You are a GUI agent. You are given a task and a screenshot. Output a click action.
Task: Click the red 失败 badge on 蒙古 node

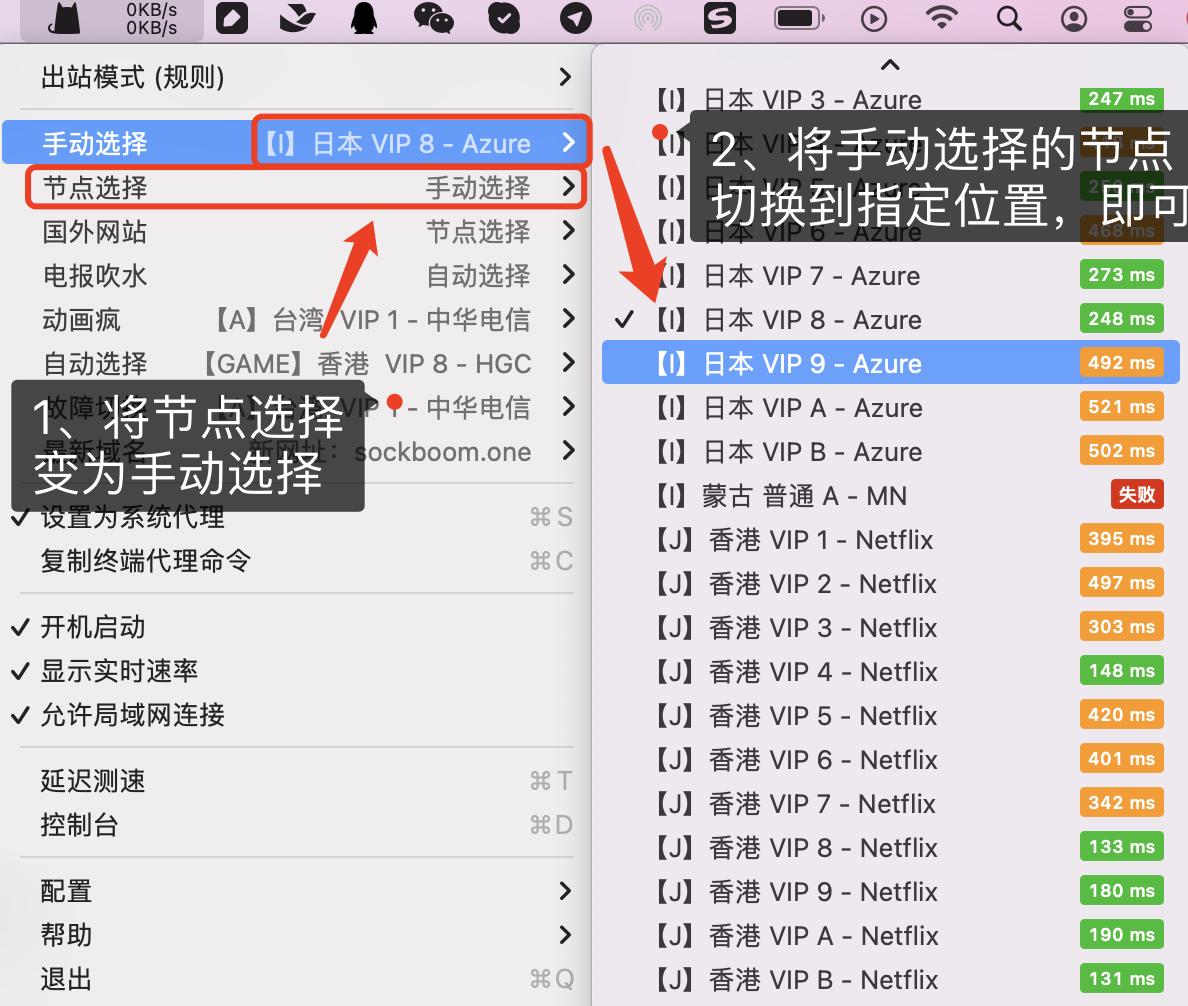pyautogui.click(x=1136, y=495)
